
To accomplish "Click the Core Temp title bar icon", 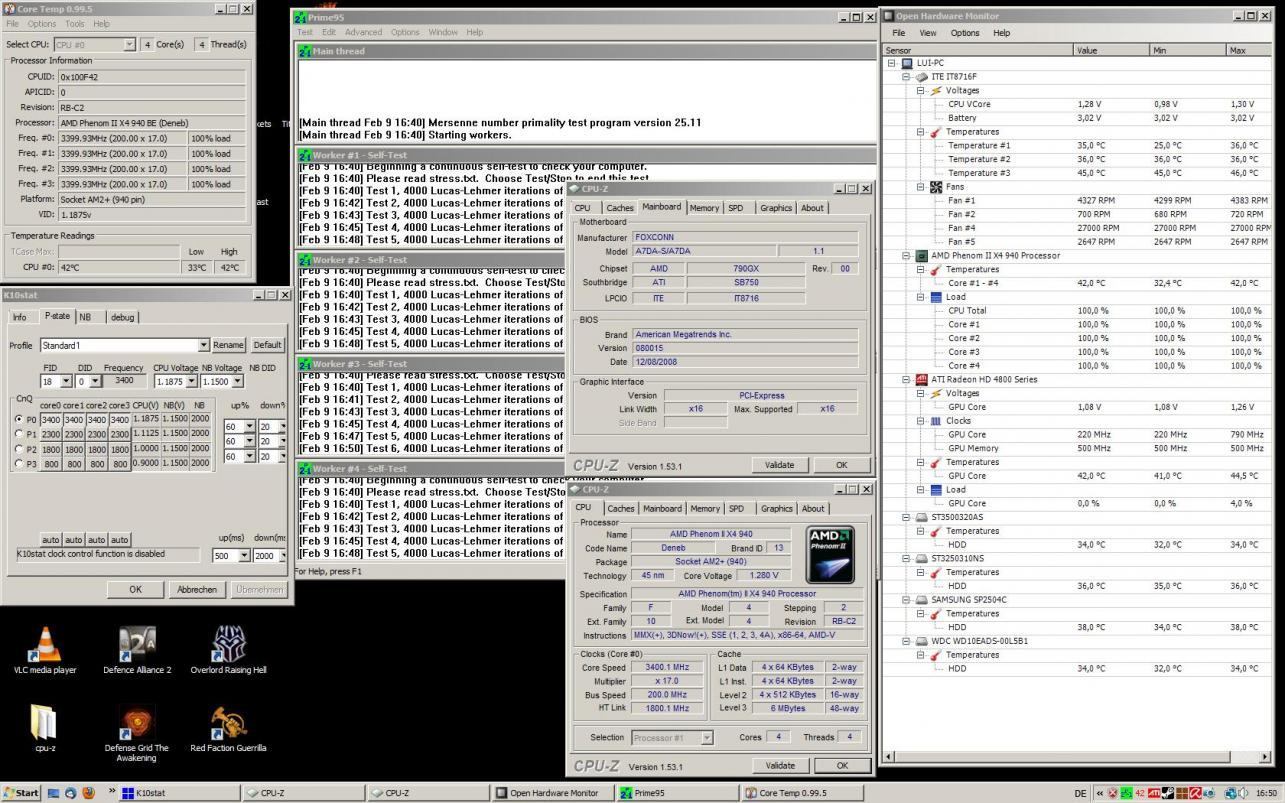I will tap(9, 9).
